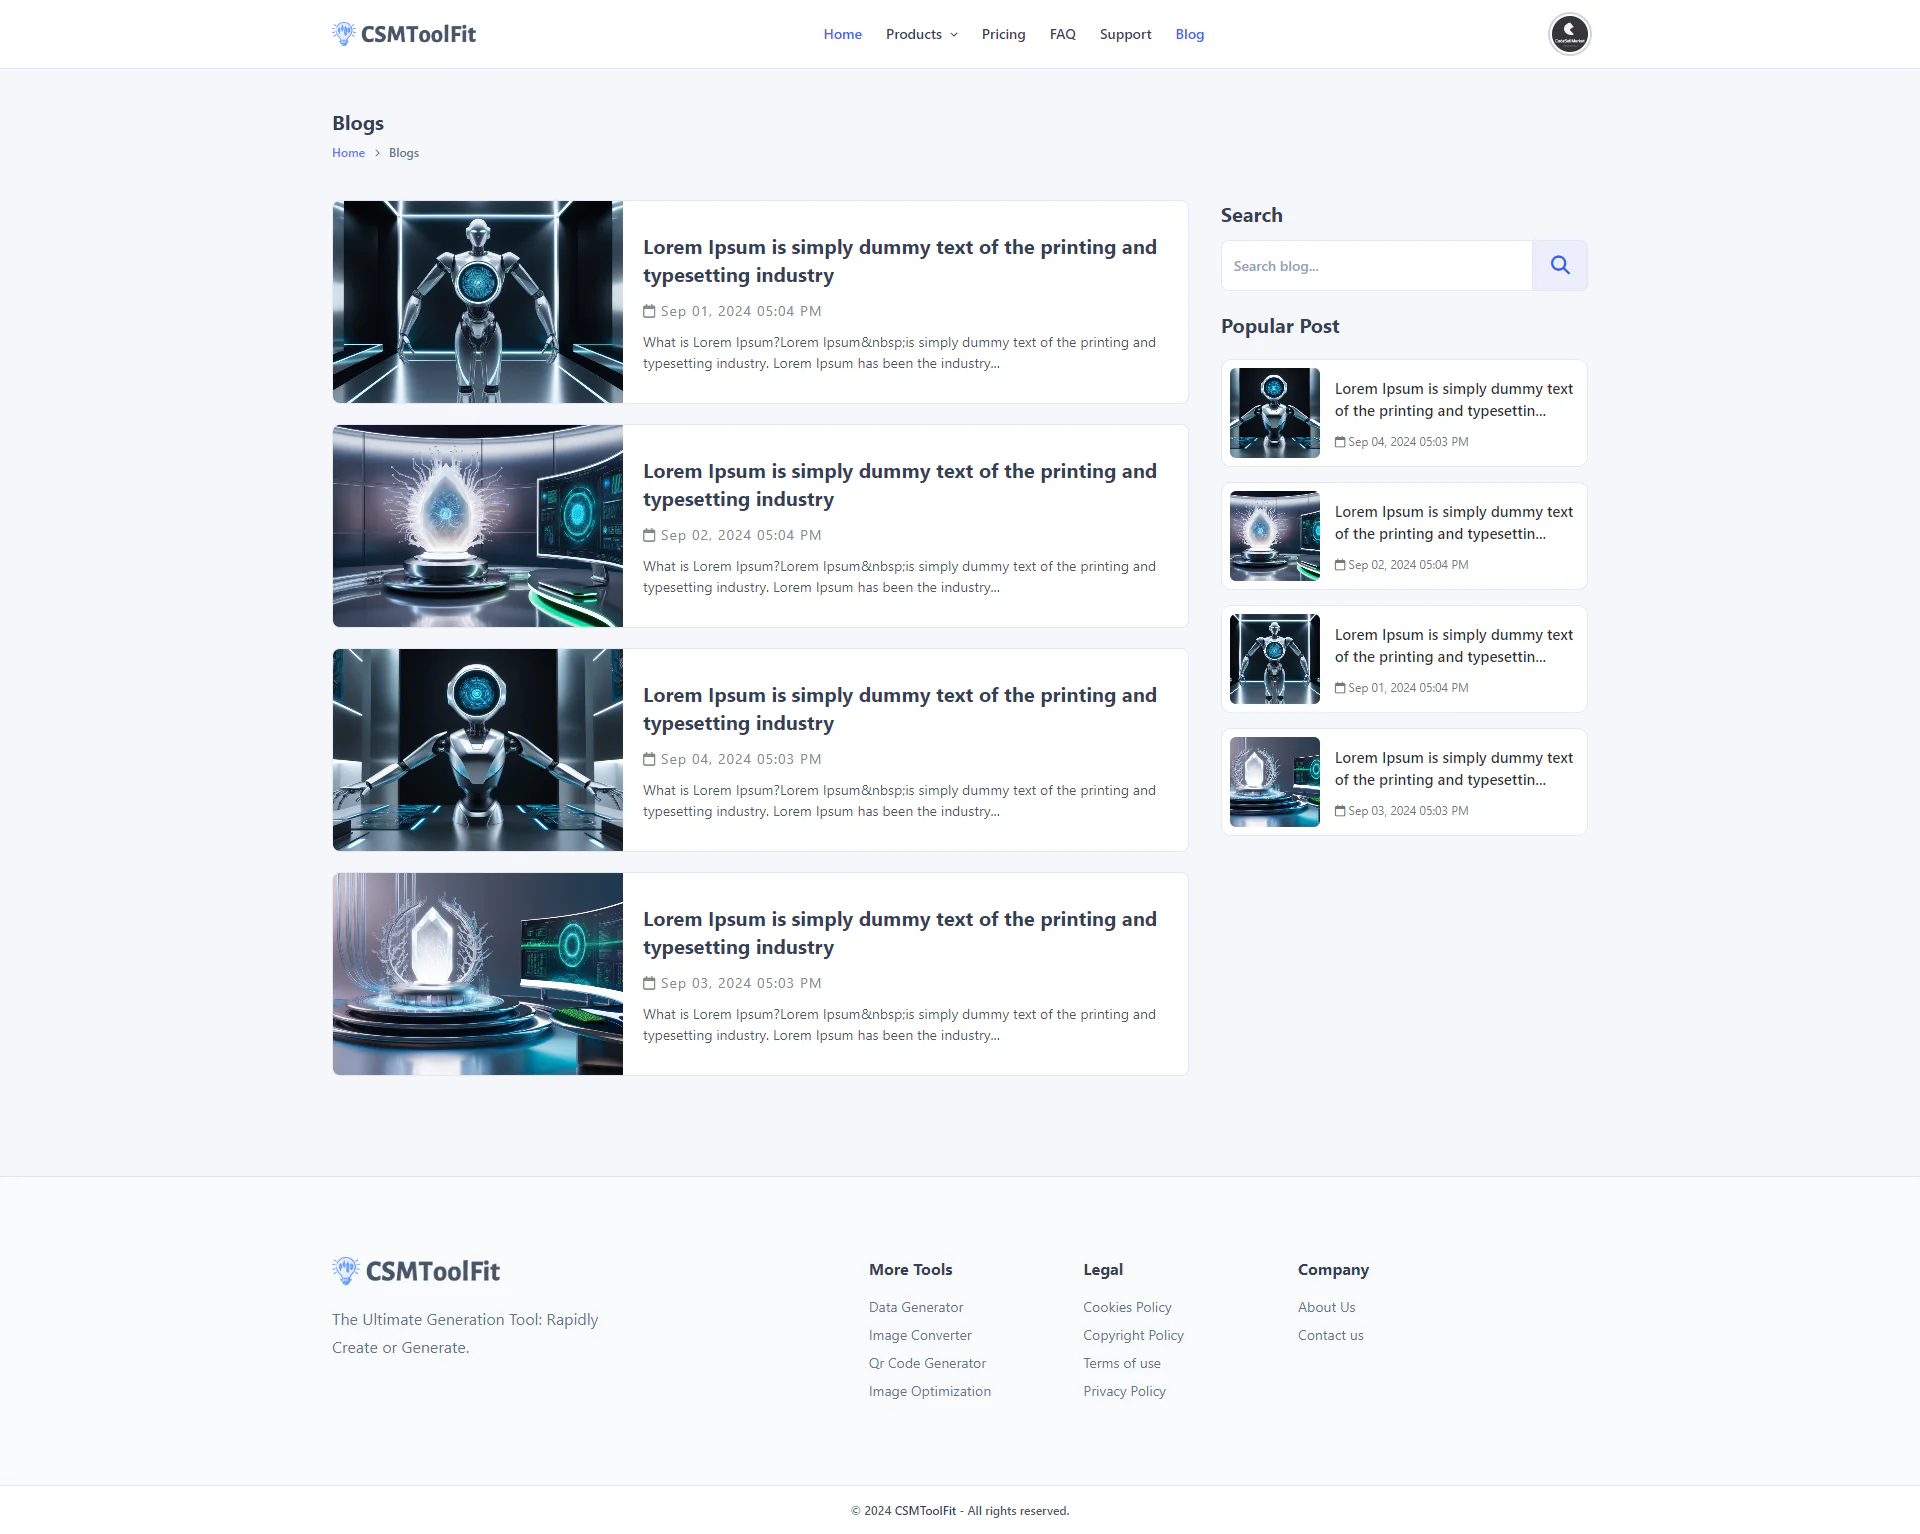The width and height of the screenshot is (1920, 1534).
Task: Open the Blog nav item
Action: [x=1189, y=34]
